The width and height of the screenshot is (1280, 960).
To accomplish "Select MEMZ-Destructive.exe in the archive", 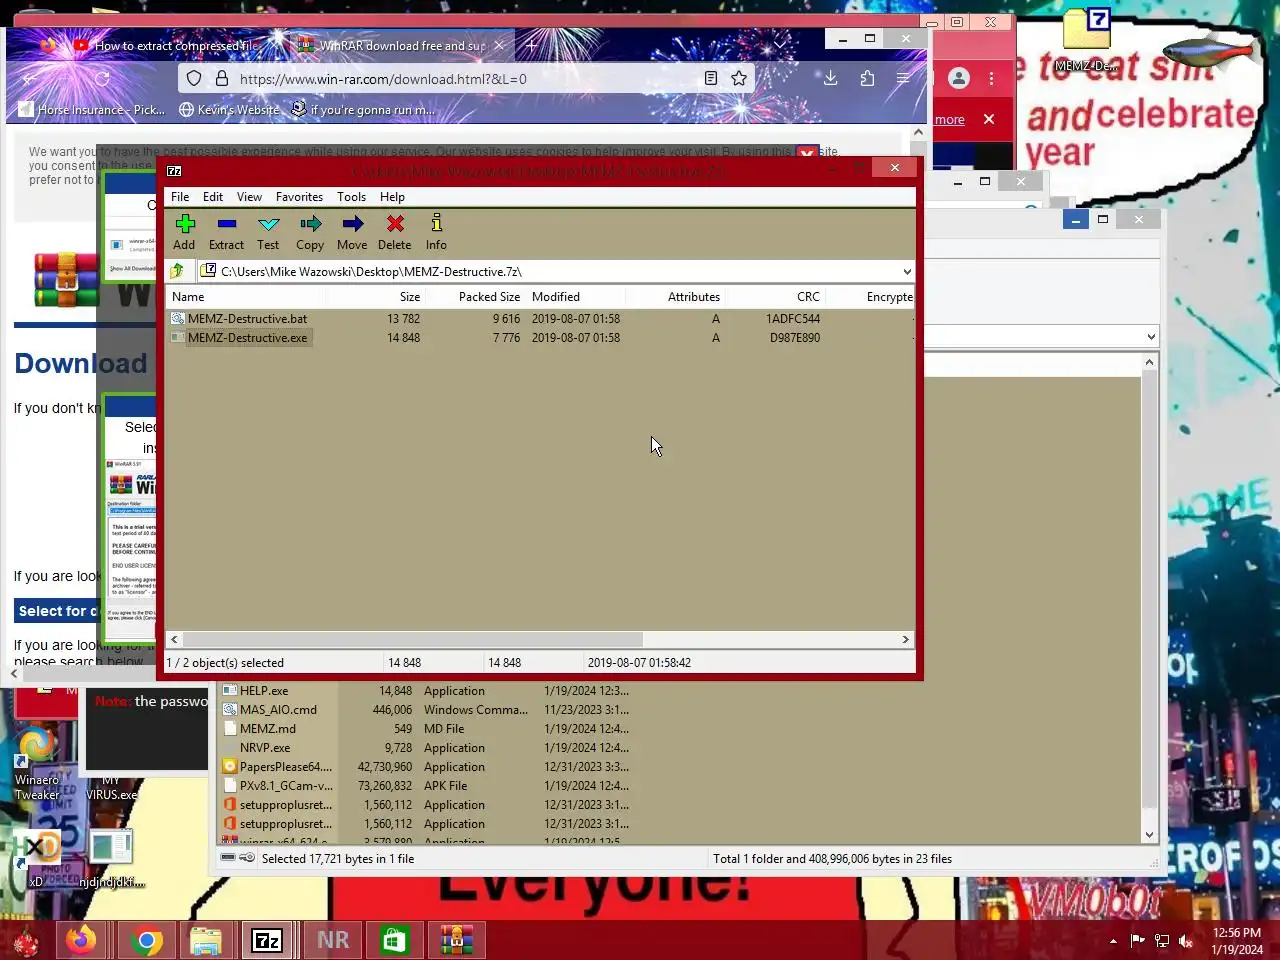I will [x=247, y=338].
